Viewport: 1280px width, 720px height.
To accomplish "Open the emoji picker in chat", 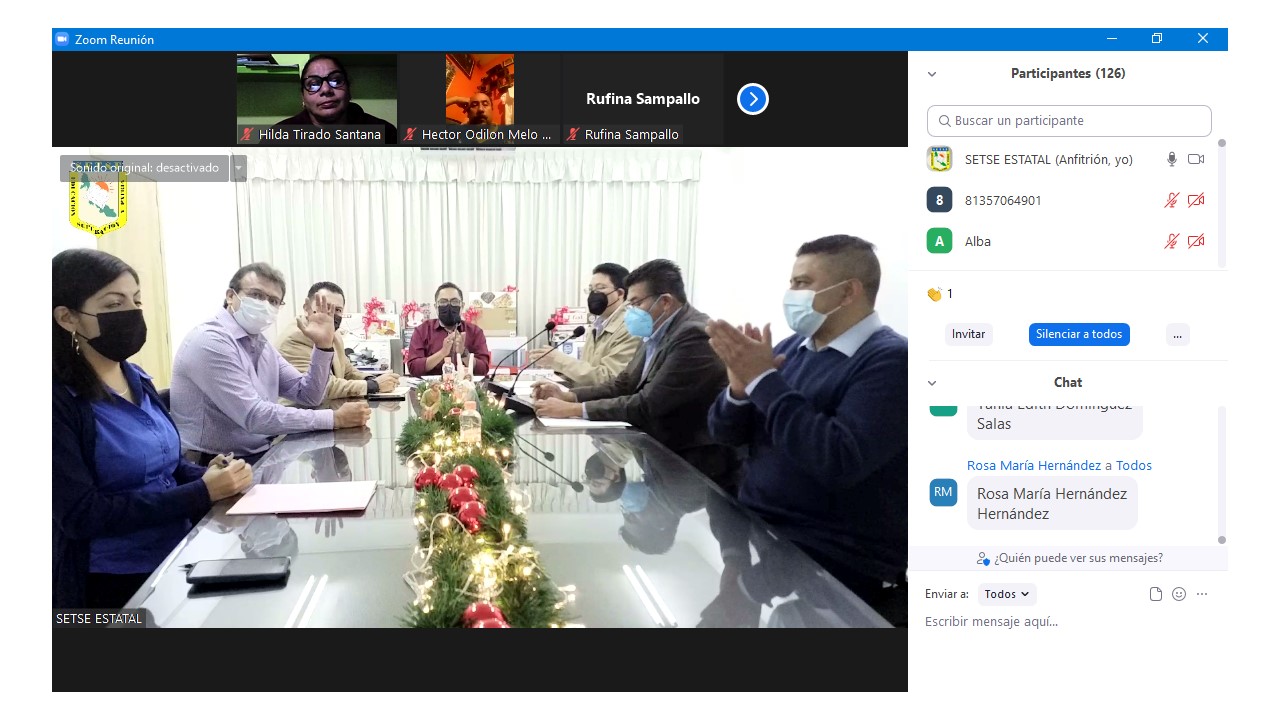I will coord(1179,594).
